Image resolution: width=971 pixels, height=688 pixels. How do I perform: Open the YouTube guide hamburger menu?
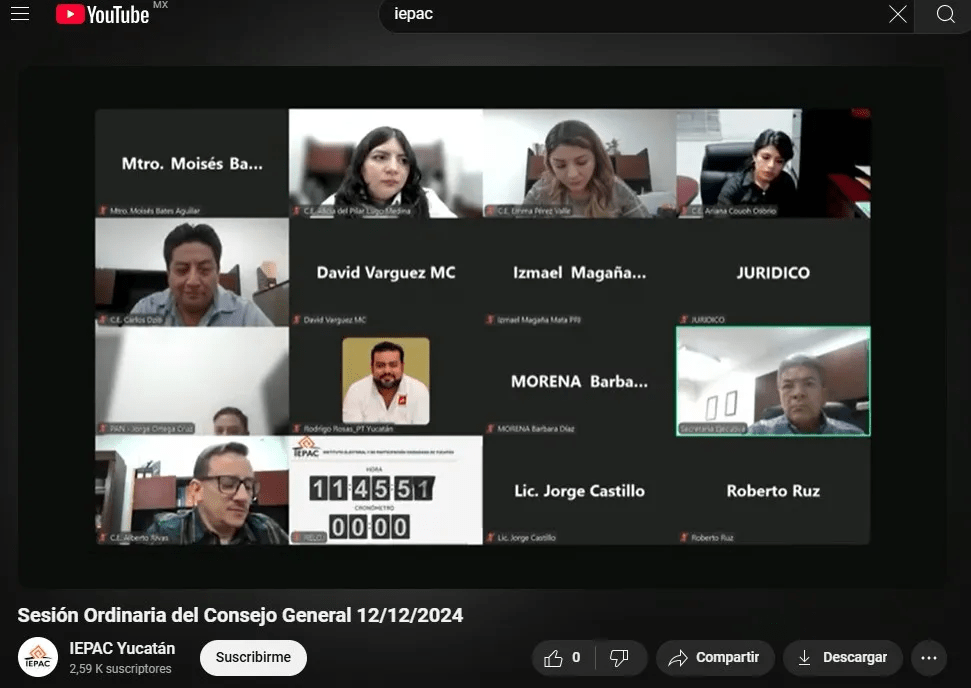click(20, 14)
